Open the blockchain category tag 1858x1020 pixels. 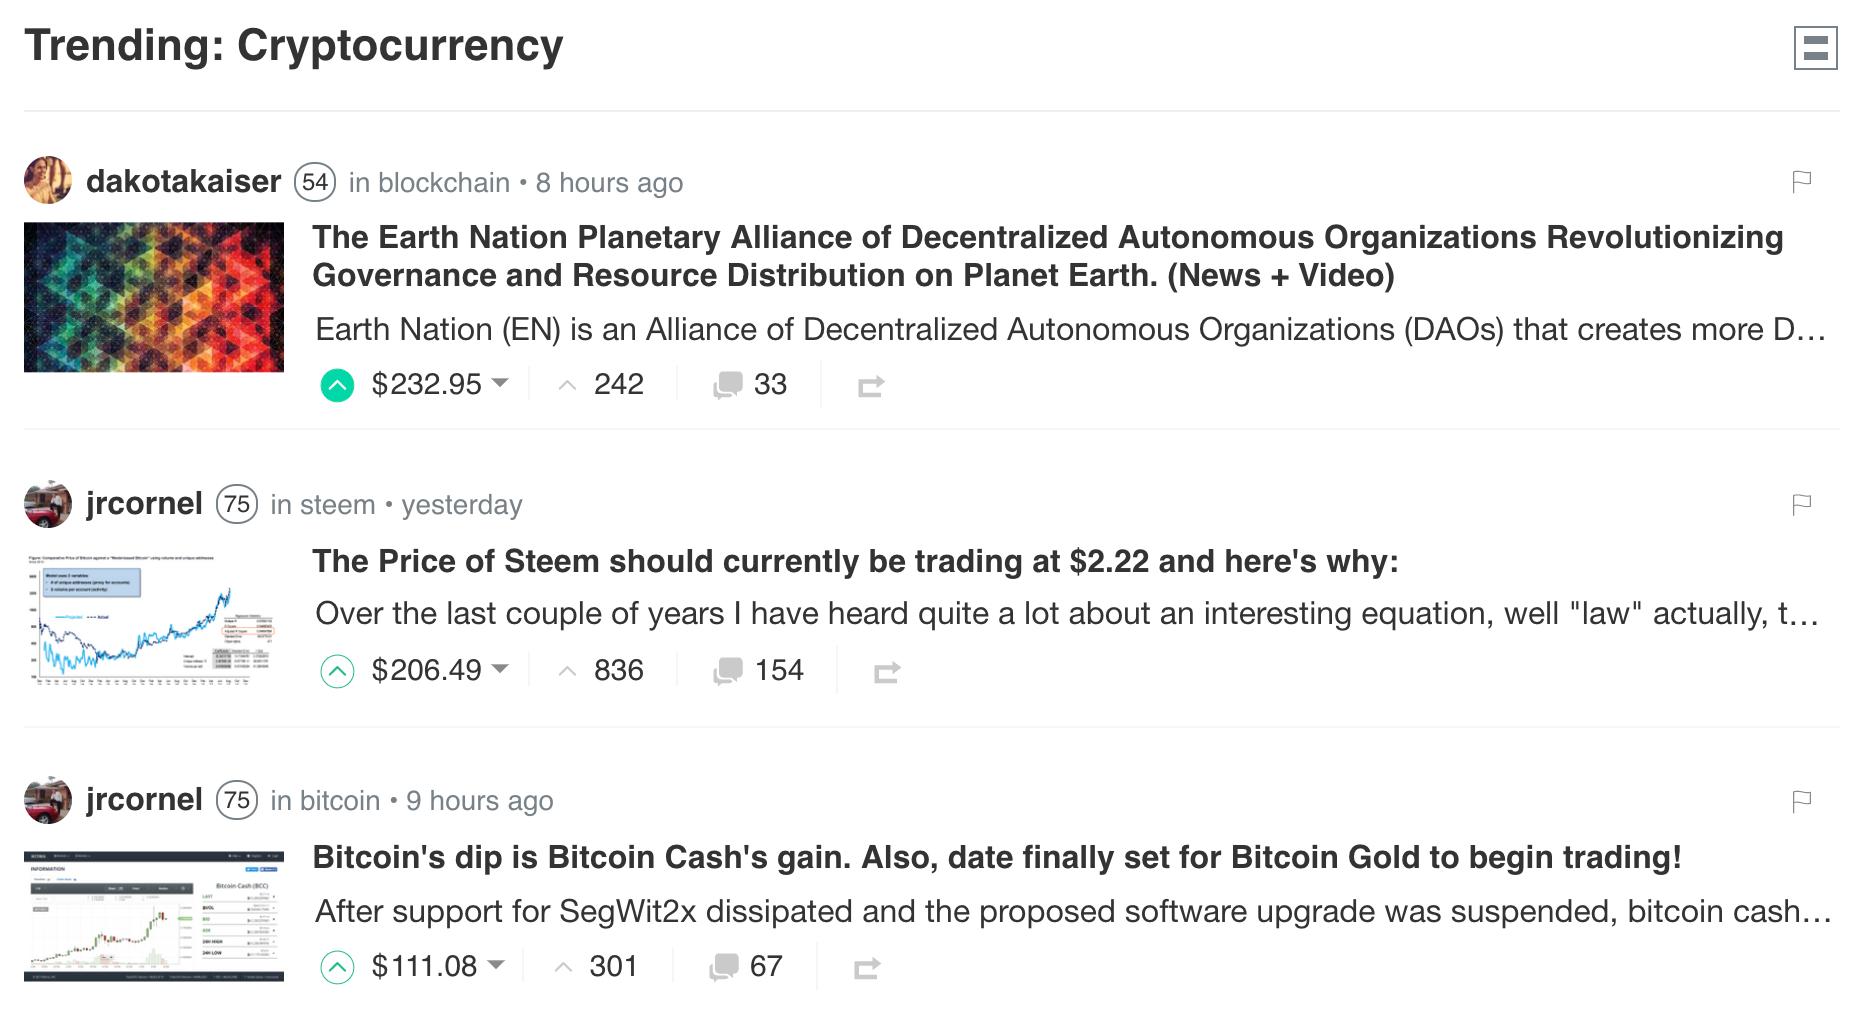(x=444, y=183)
